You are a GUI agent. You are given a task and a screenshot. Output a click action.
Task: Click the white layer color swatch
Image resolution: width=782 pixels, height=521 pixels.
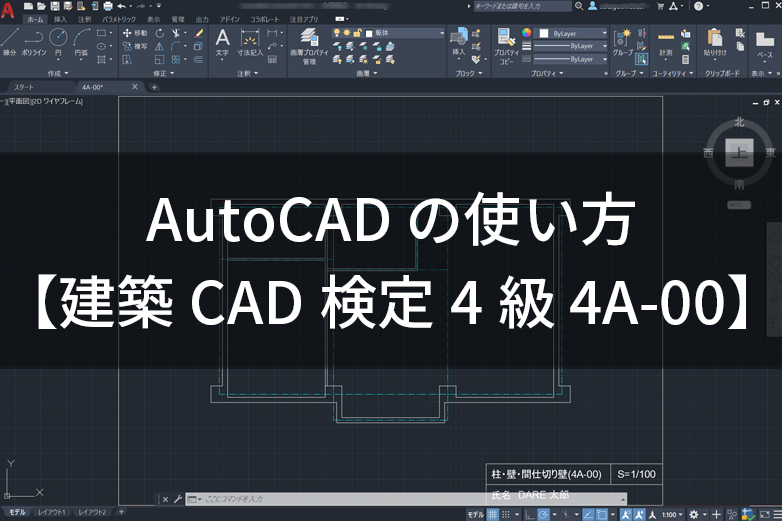(x=369, y=33)
